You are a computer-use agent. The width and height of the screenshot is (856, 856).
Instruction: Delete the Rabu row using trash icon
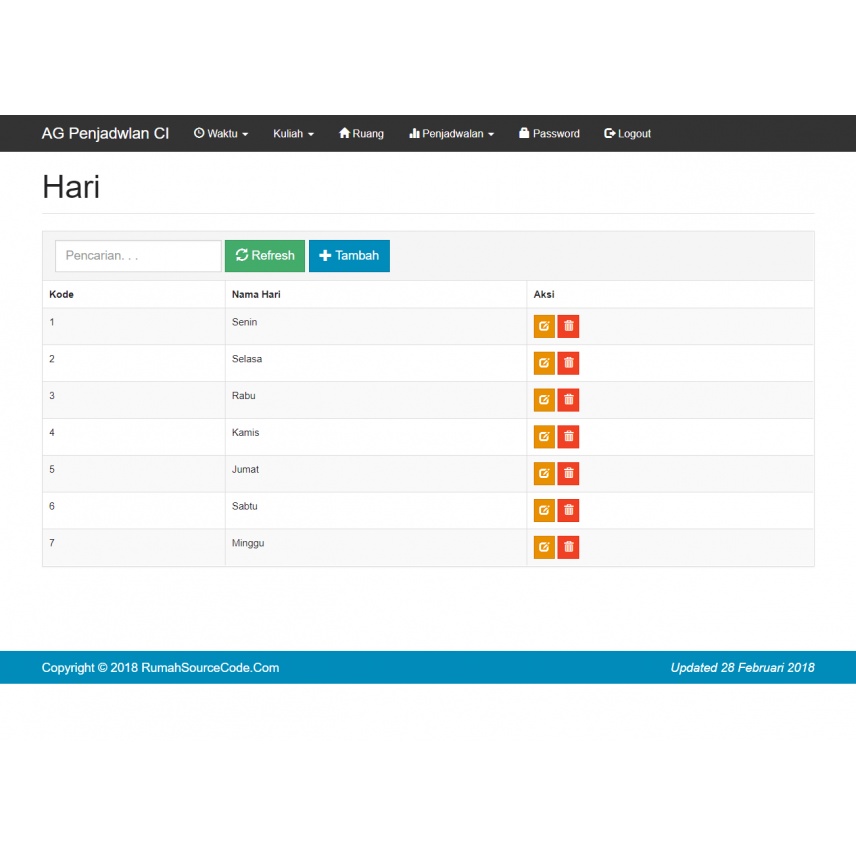(568, 400)
